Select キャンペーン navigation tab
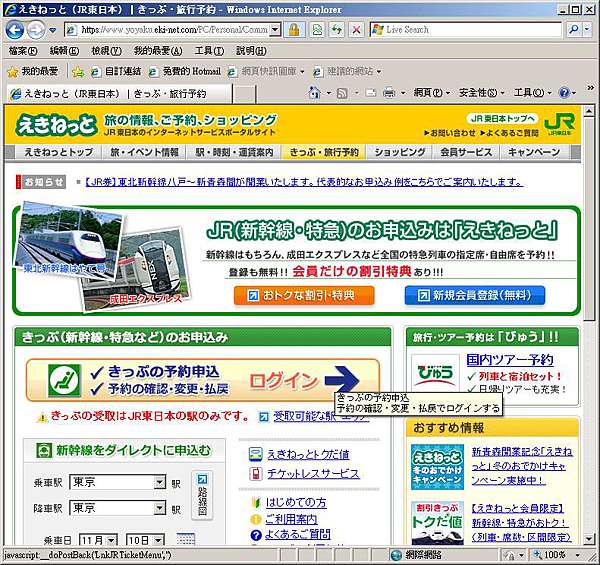Viewport: 600px width, 565px height. (534, 152)
